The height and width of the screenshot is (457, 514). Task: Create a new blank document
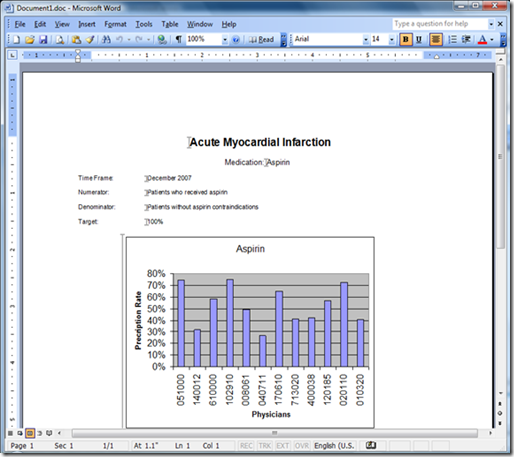pos(16,40)
